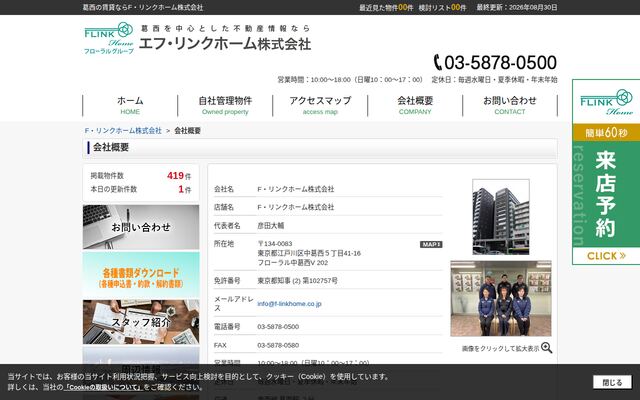This screenshot has height=400, width=640.
Task: Open 検討リスト counter in top bar
Action: click(442, 7)
